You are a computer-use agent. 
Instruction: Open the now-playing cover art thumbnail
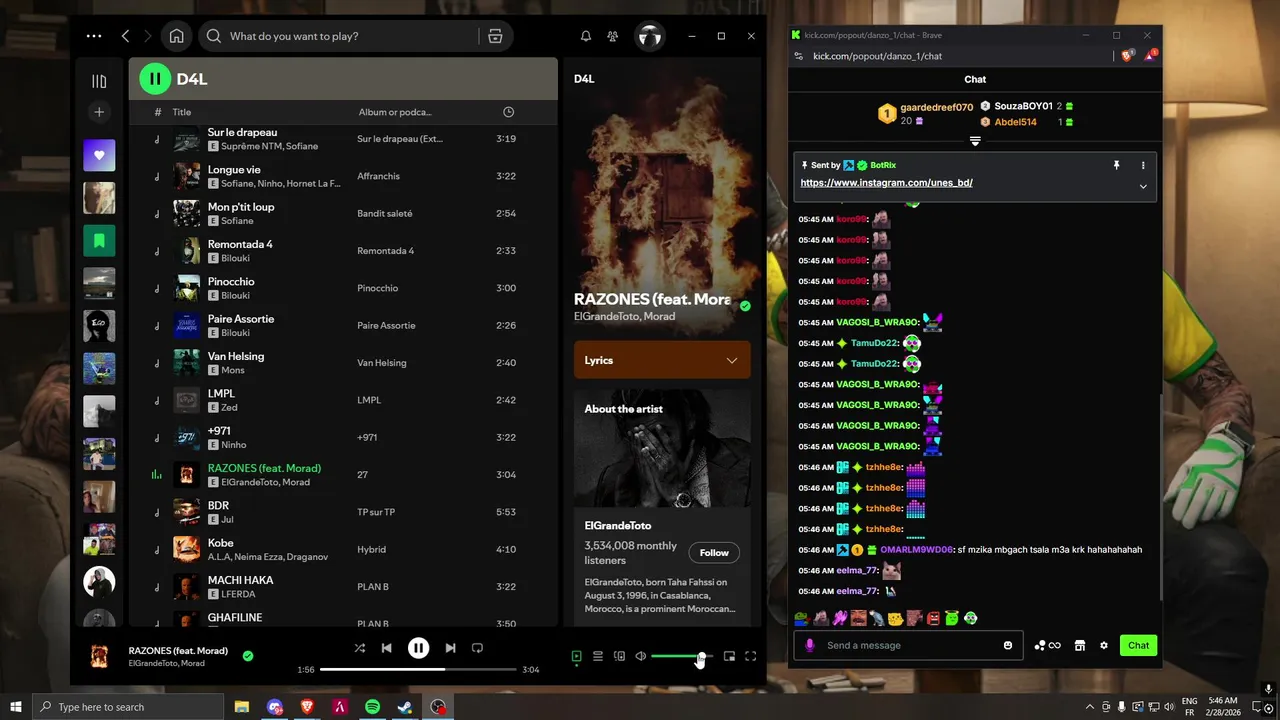[99, 656]
